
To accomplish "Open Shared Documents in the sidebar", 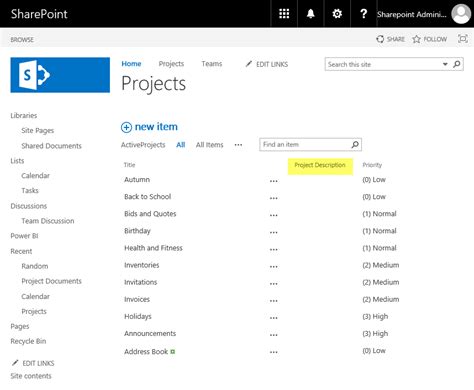I will pyautogui.click(x=51, y=146).
